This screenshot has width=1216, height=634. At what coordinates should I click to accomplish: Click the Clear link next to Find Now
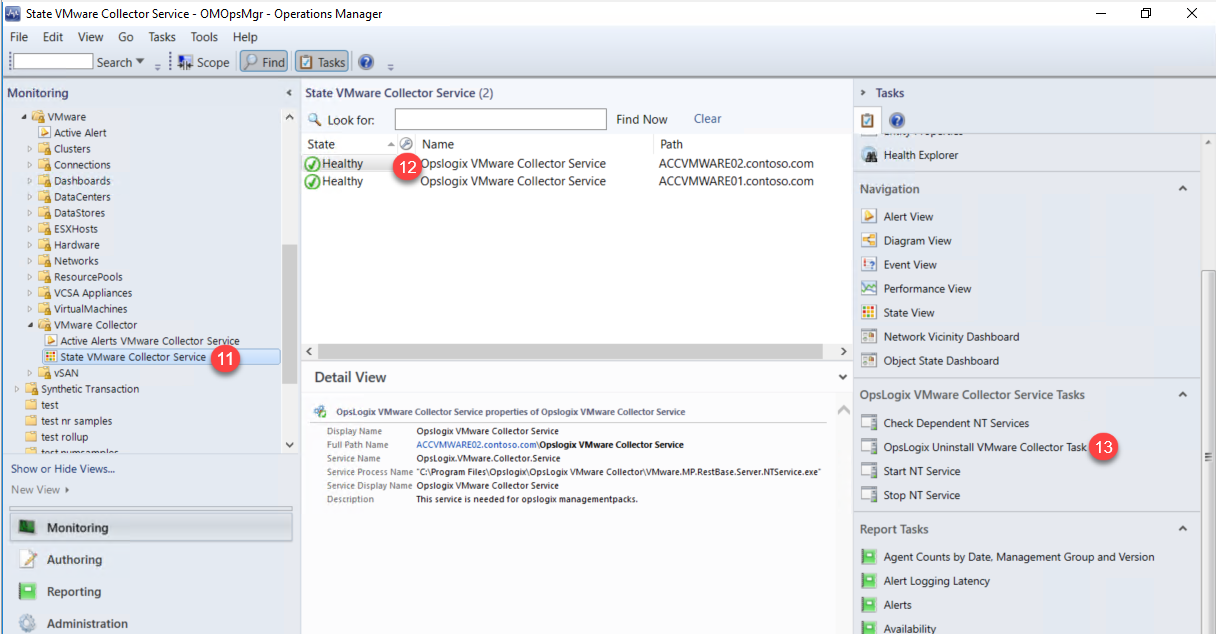[707, 119]
